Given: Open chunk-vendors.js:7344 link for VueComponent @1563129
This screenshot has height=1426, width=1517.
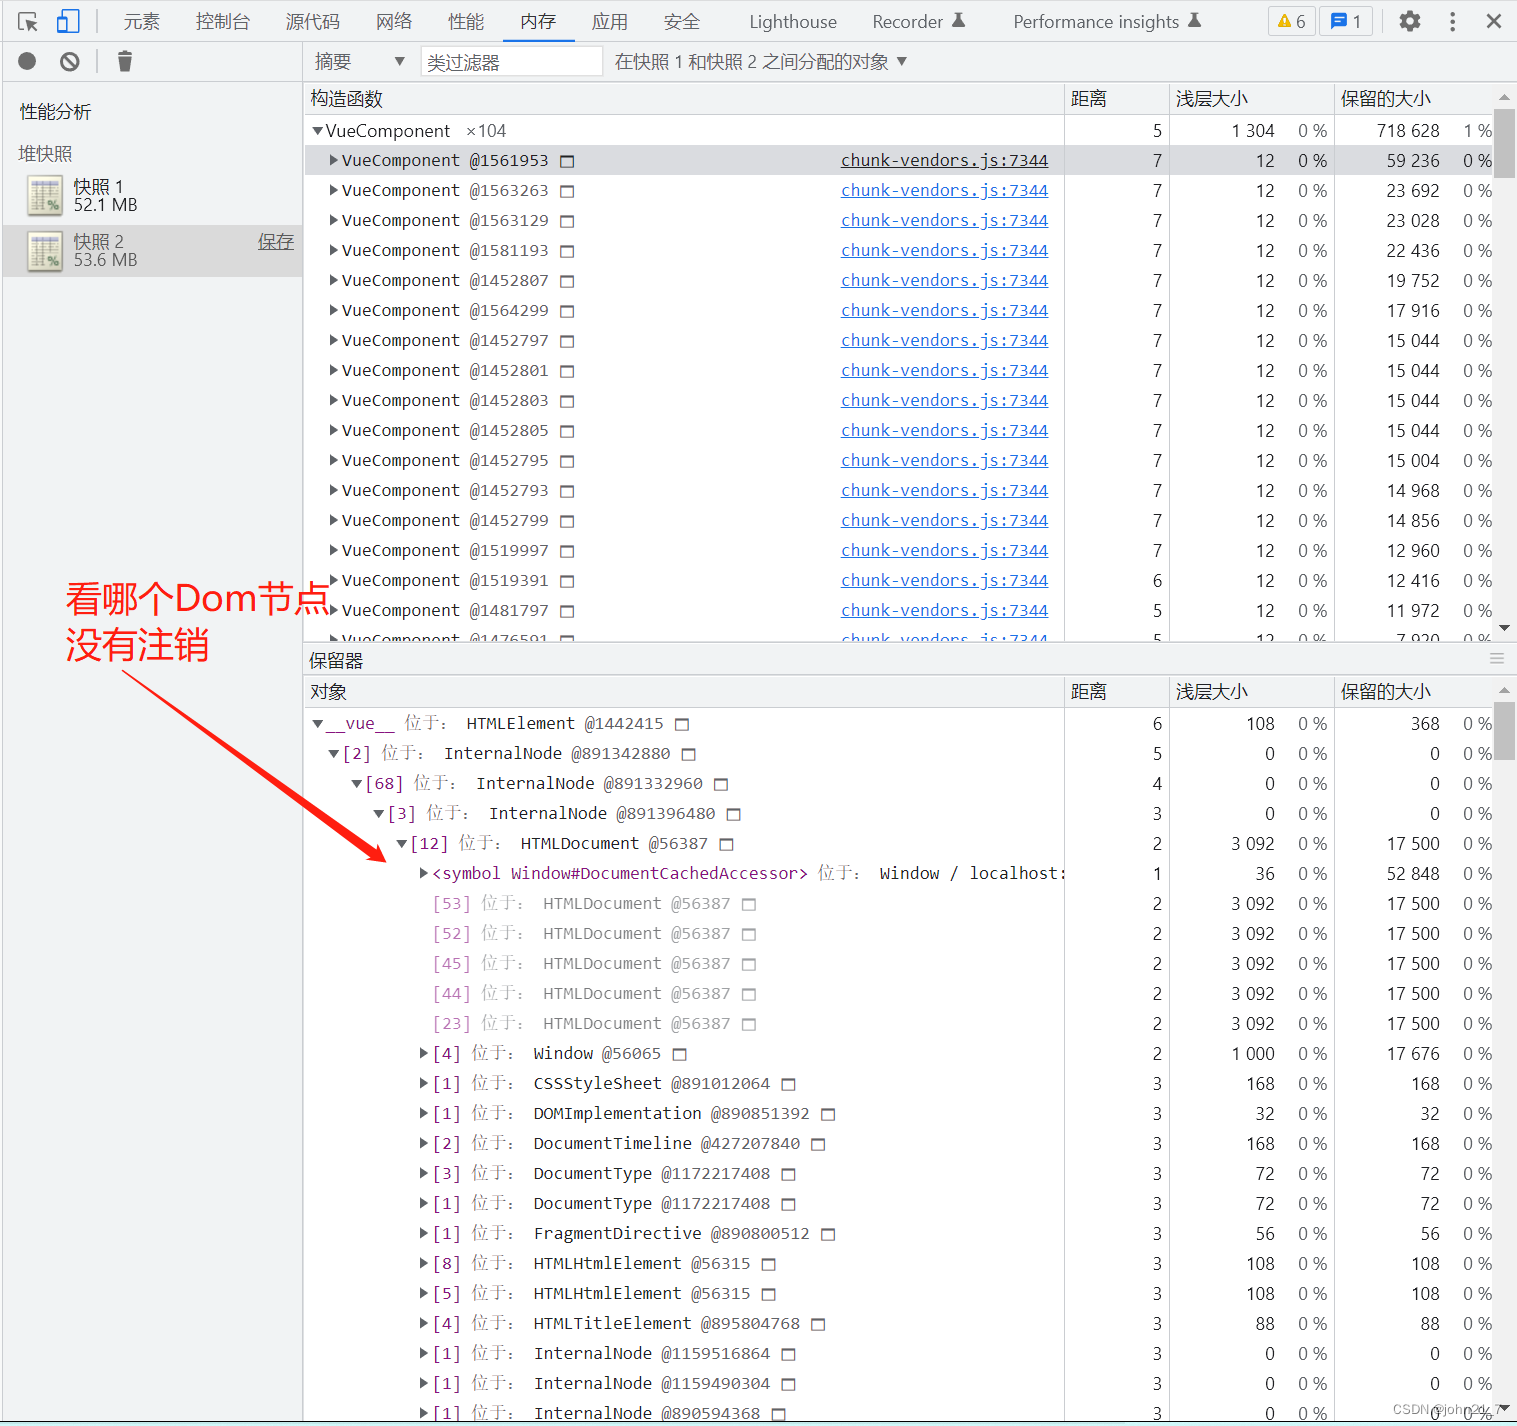Looking at the screenshot, I should point(944,221).
